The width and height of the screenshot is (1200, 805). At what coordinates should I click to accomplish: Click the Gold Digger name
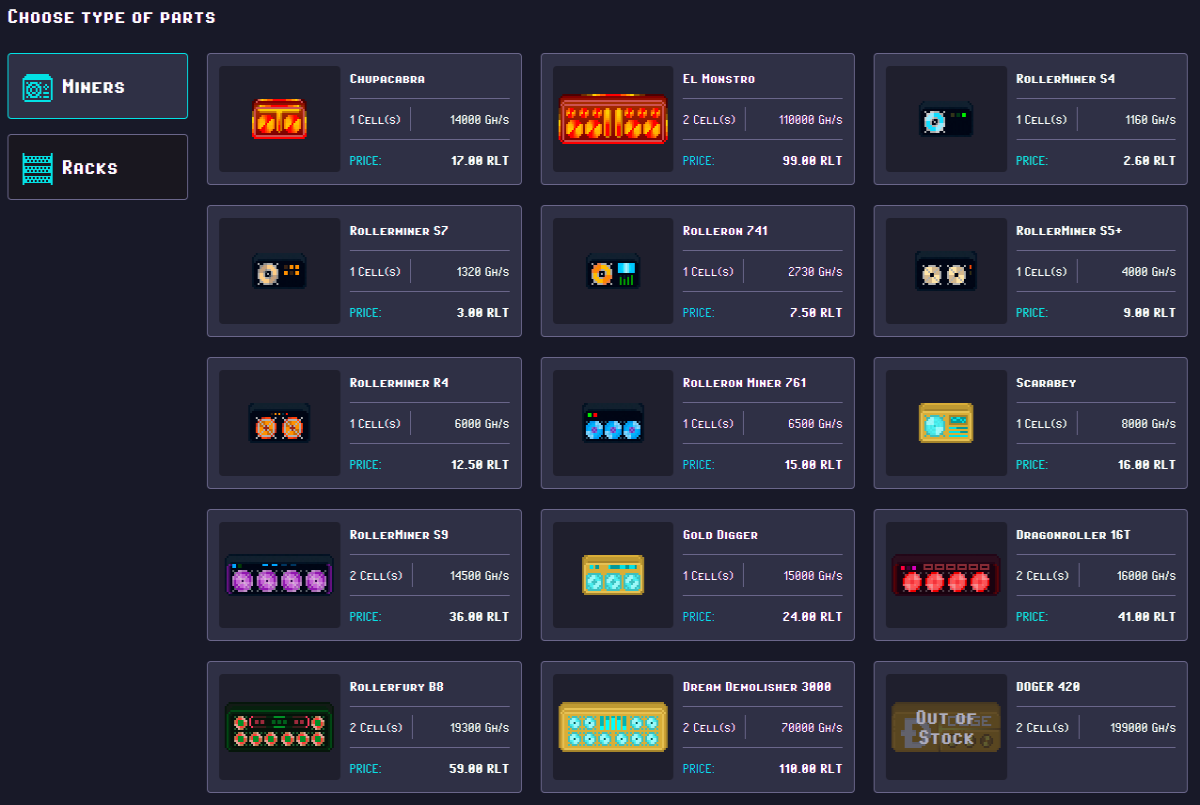[x=720, y=535]
